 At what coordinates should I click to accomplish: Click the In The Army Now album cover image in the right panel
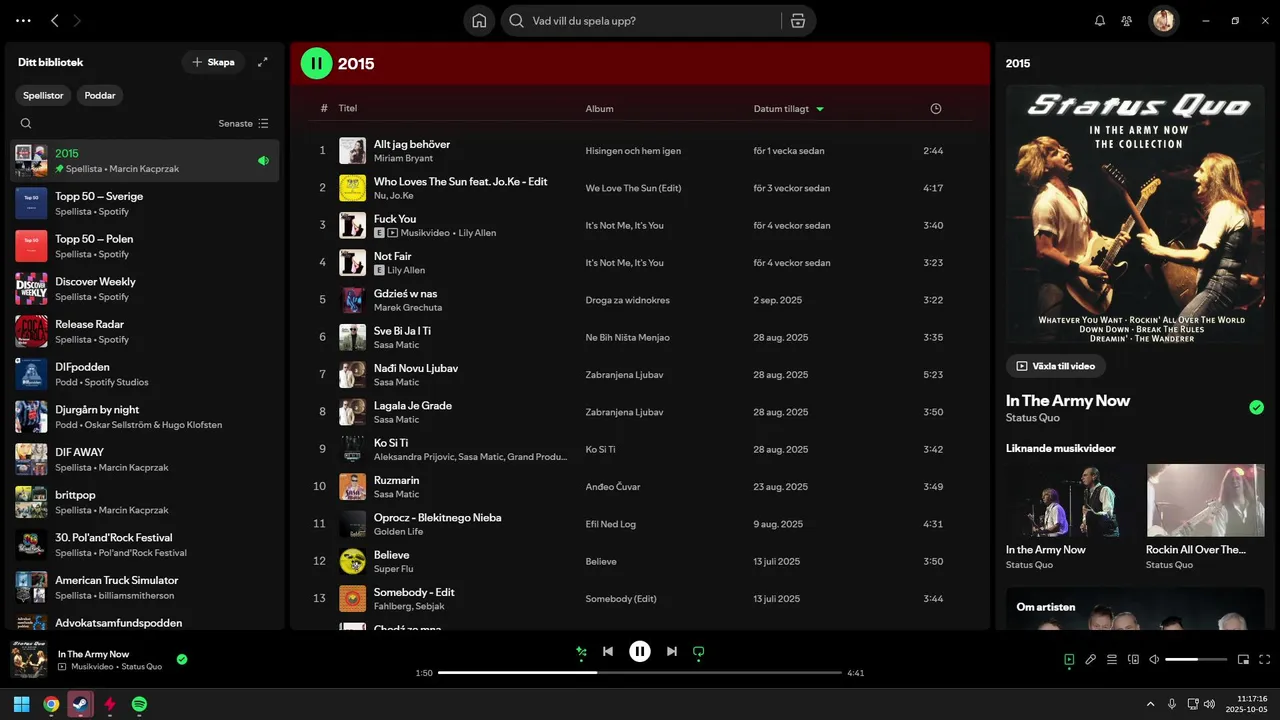tap(1135, 215)
